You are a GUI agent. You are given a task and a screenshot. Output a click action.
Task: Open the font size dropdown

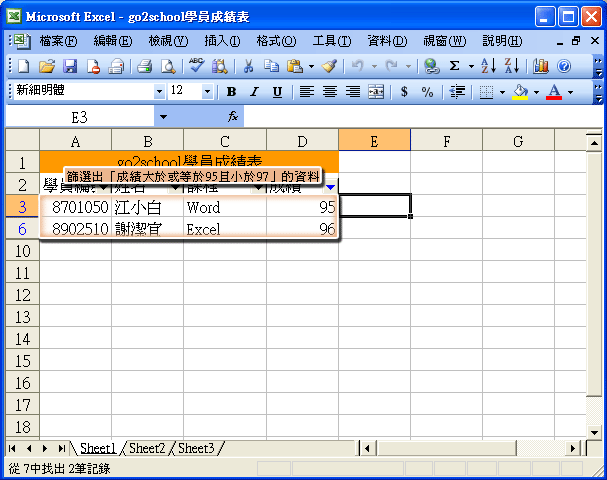coord(209,91)
